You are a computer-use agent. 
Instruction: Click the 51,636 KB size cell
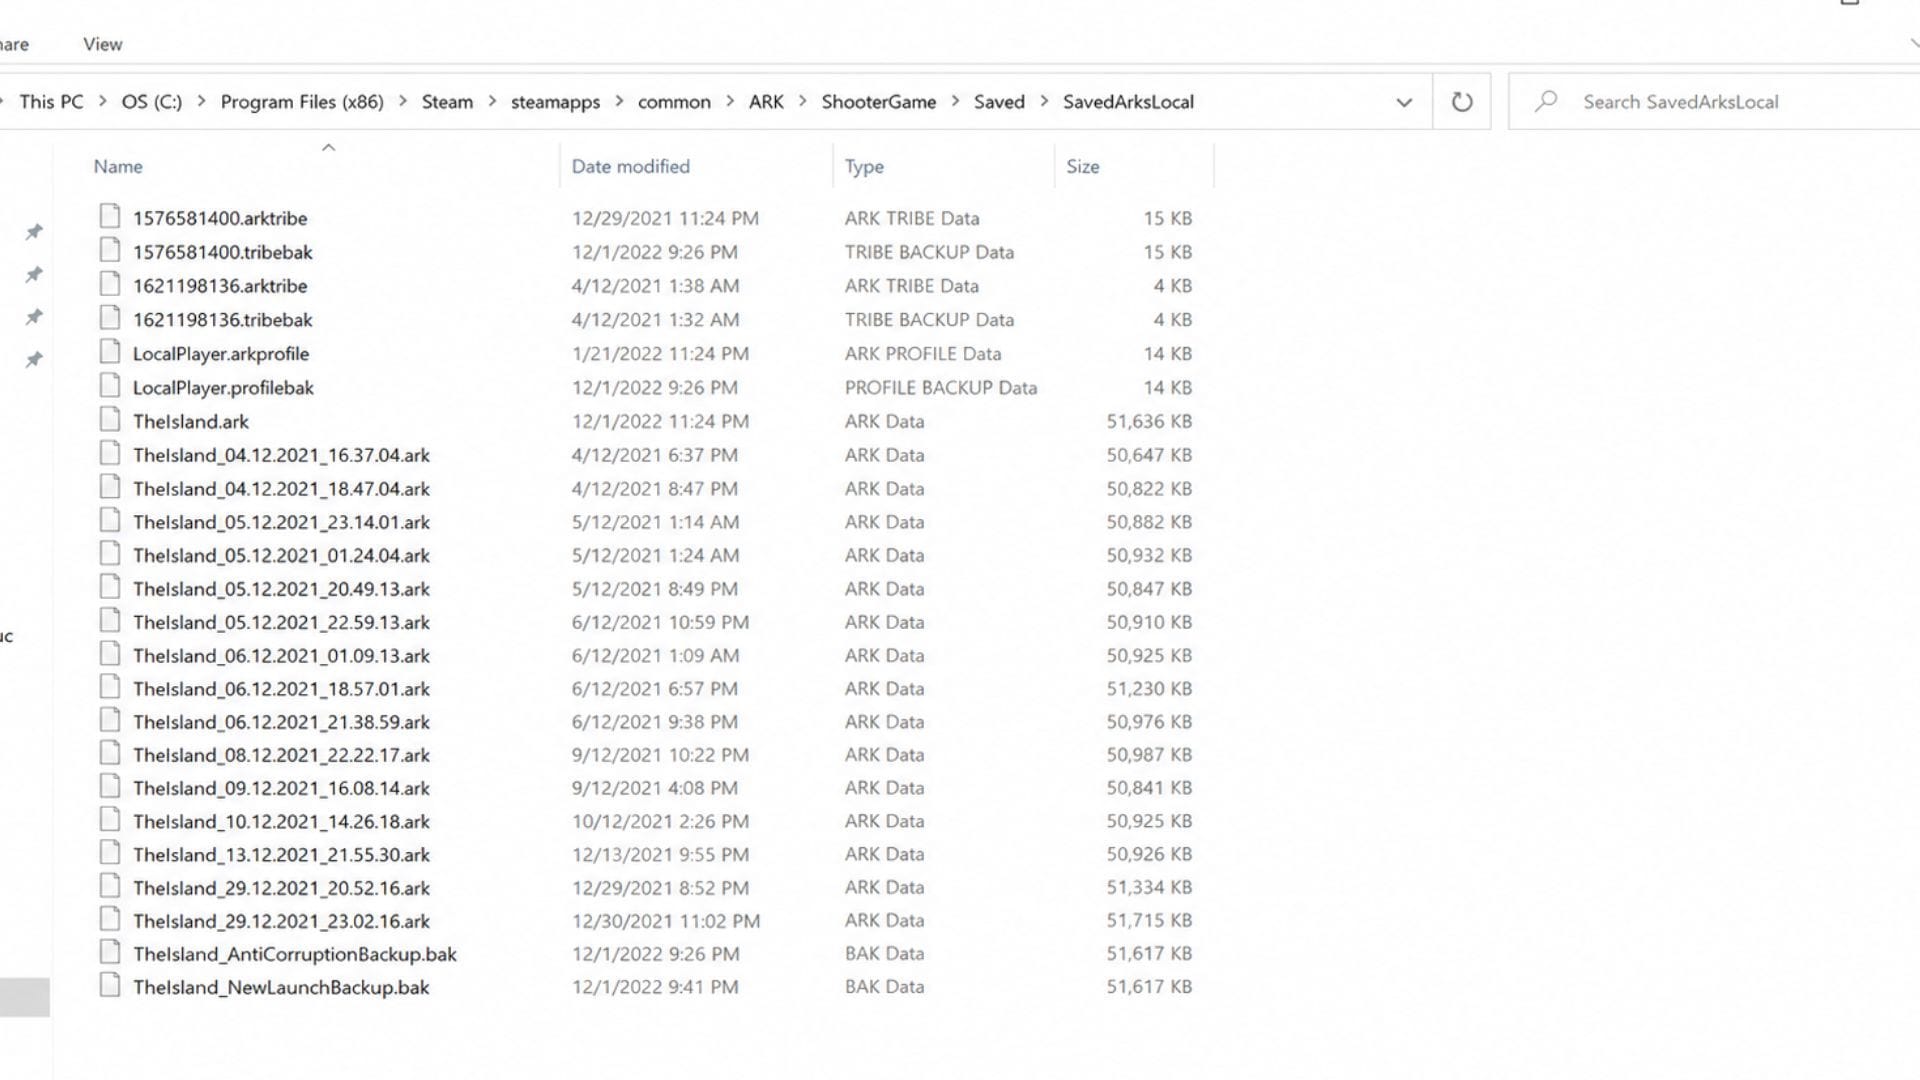pyautogui.click(x=1149, y=421)
